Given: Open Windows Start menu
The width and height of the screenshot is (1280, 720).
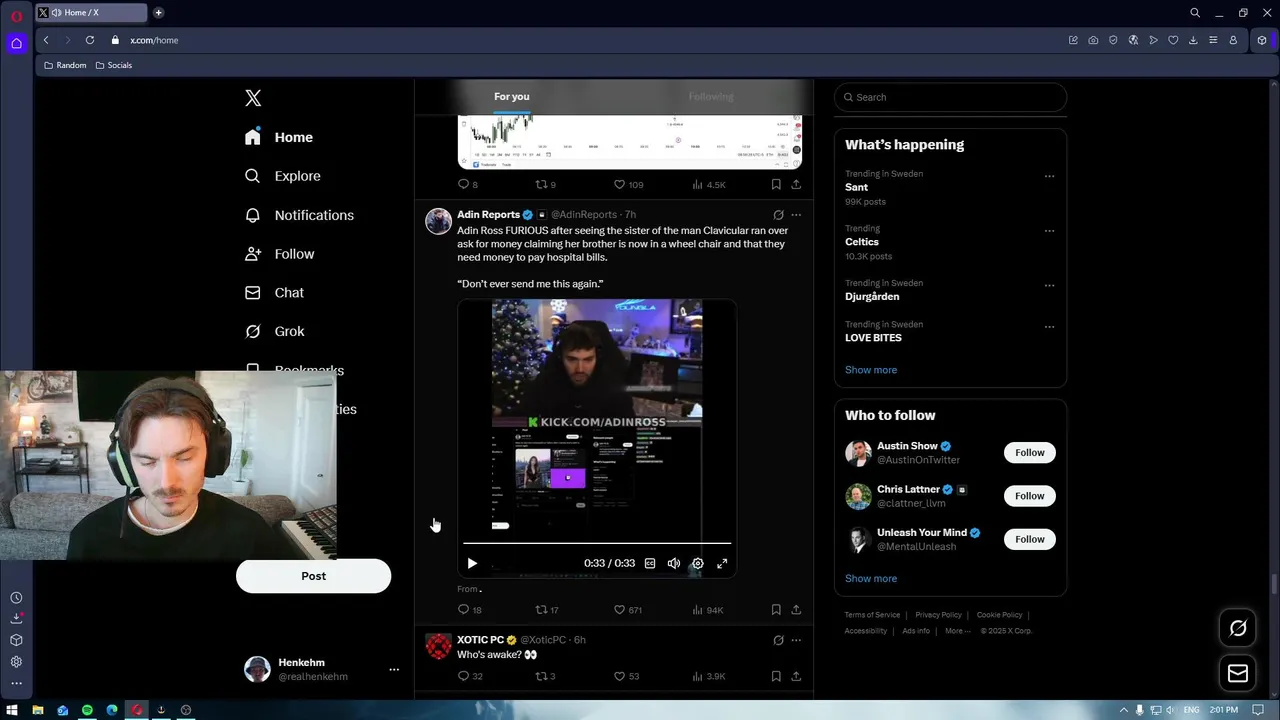Looking at the screenshot, I should (13, 710).
